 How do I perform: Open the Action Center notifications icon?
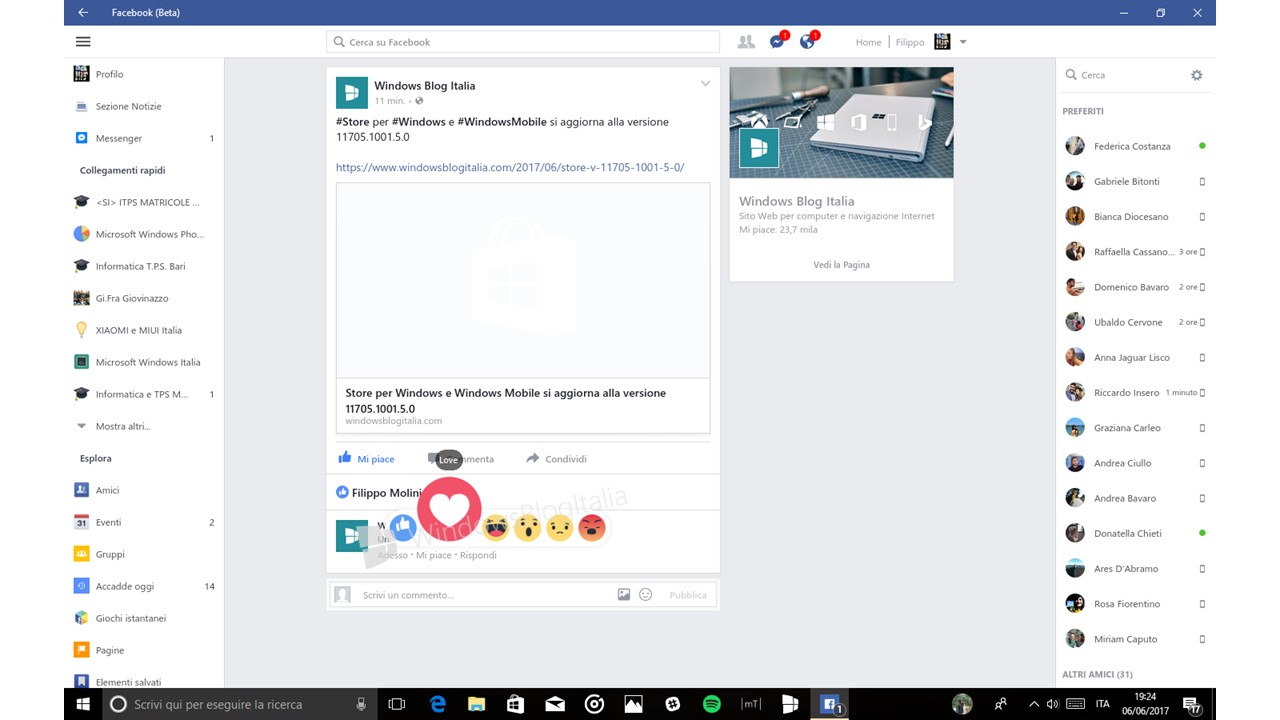tap(1191, 704)
